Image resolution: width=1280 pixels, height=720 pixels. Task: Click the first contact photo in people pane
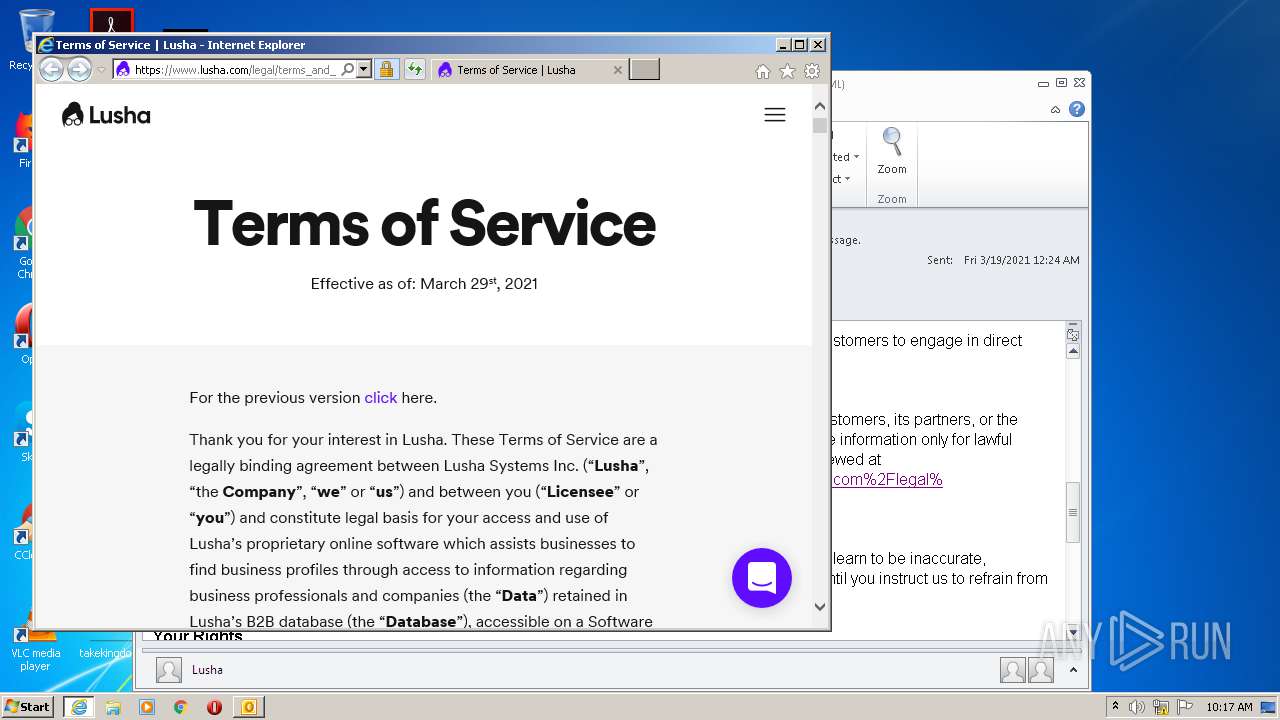pyautogui.click(x=1013, y=670)
